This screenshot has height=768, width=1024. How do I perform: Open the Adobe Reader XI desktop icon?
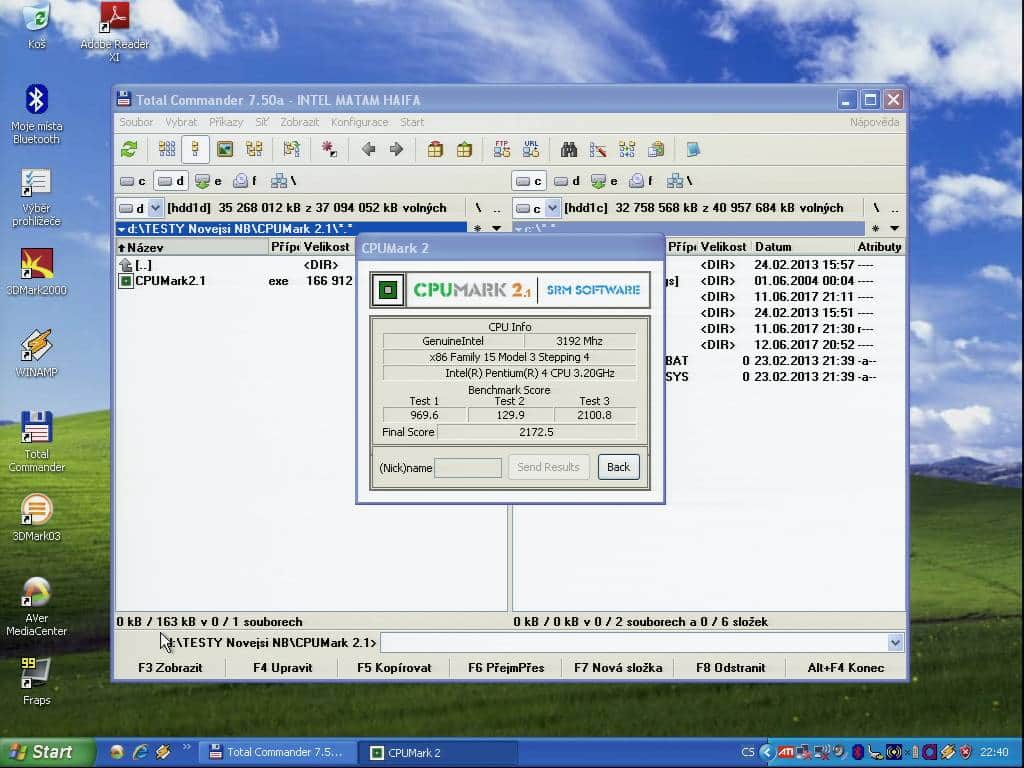coord(115,32)
